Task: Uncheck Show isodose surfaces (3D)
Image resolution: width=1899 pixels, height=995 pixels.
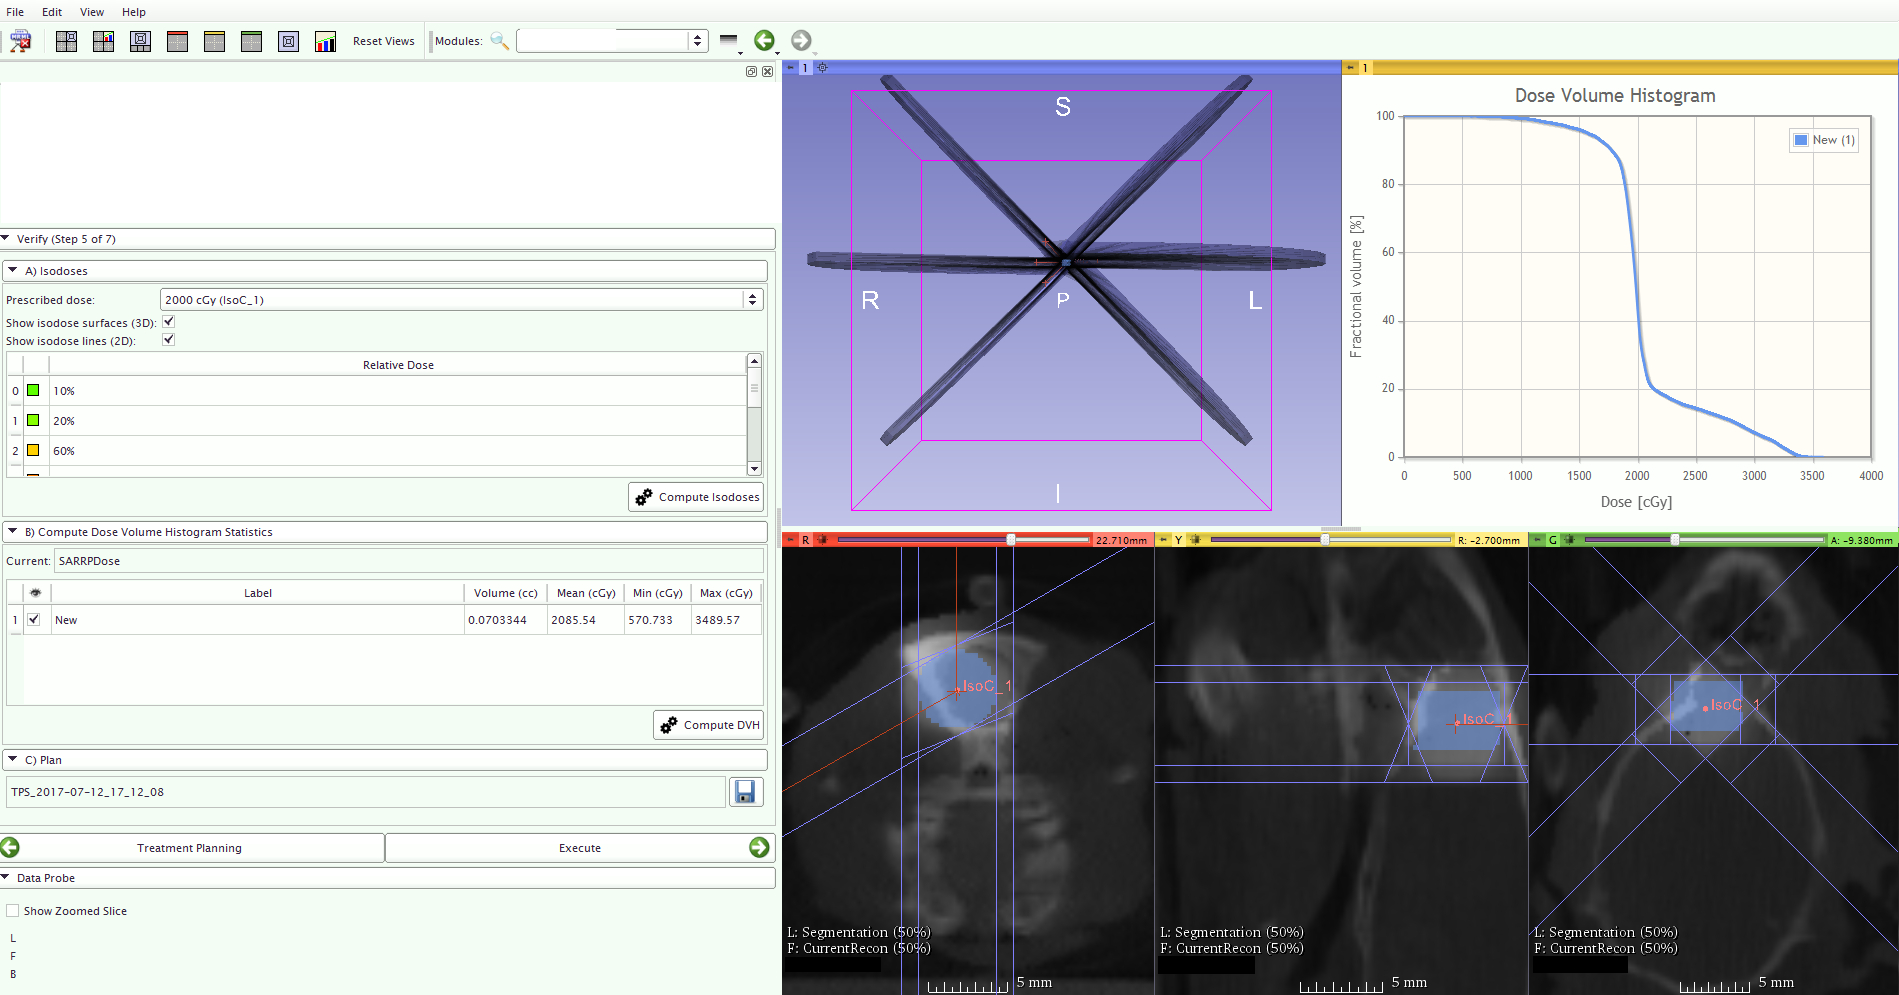Action: pyautogui.click(x=169, y=322)
